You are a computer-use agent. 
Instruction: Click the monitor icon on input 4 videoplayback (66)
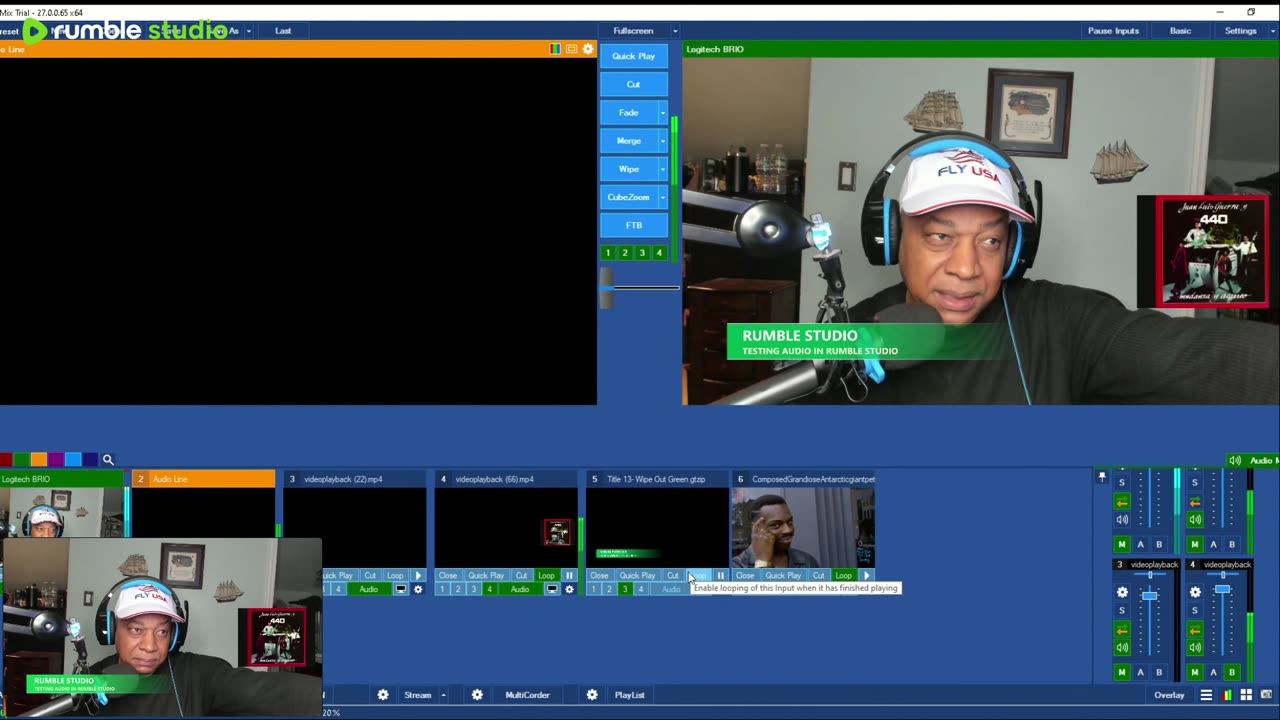pos(551,589)
